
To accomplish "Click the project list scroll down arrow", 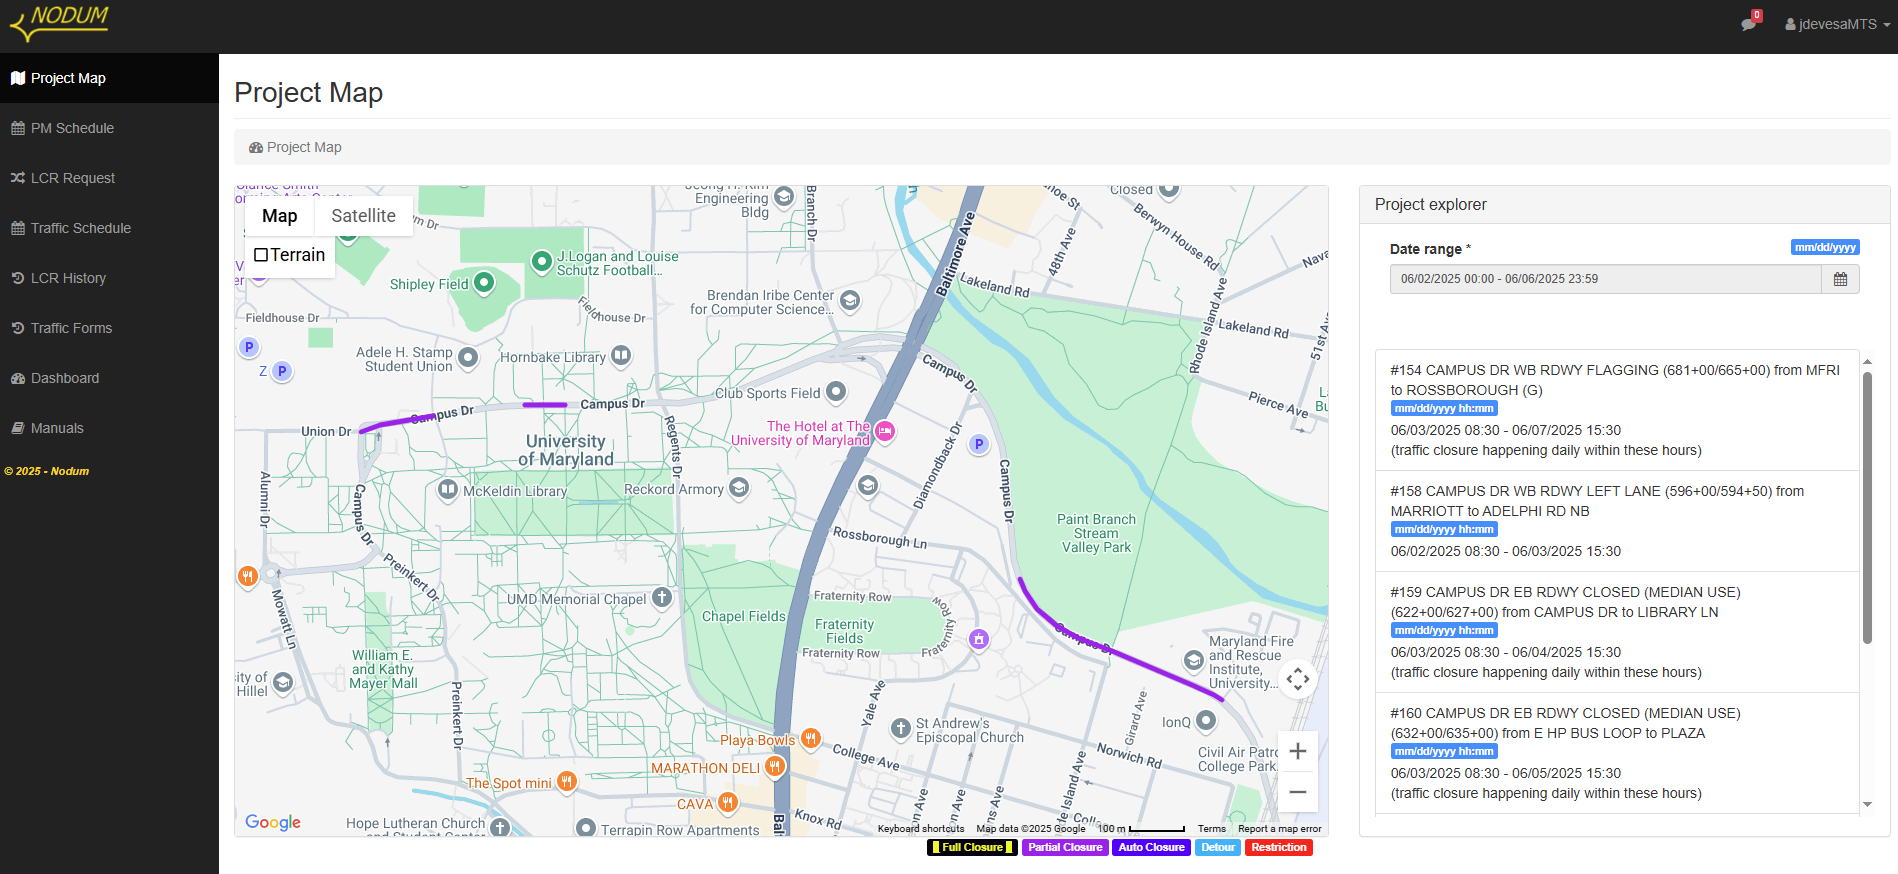I will 1867,804.
